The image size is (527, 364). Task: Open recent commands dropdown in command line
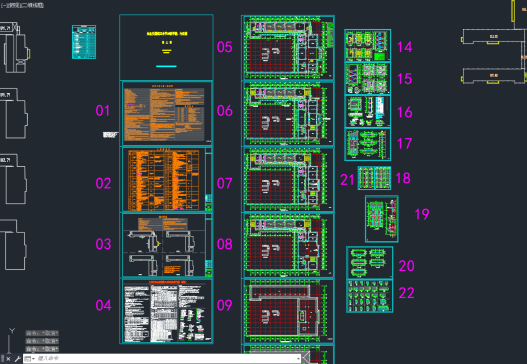[30, 359]
